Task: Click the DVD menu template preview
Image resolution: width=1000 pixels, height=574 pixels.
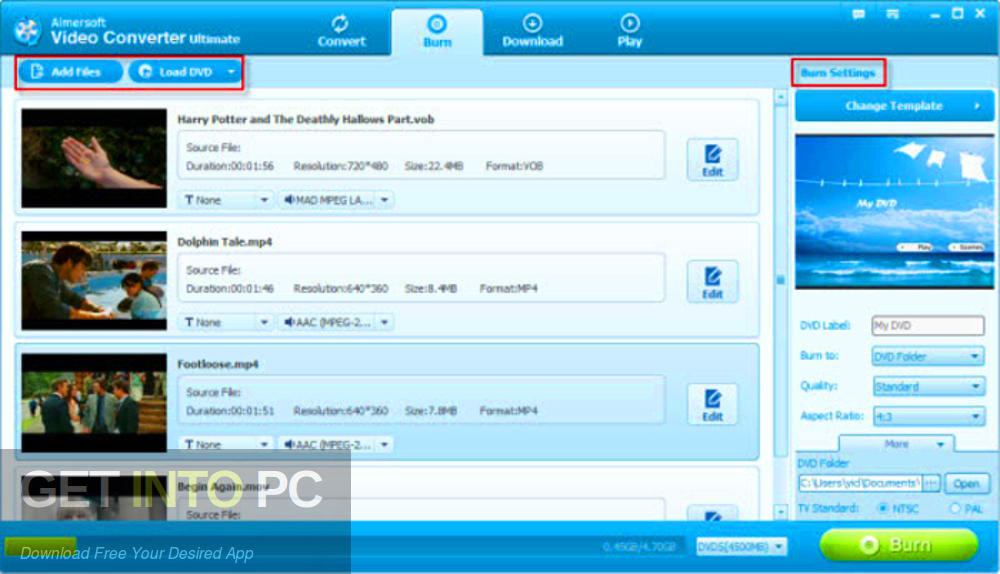Action: pos(894,212)
